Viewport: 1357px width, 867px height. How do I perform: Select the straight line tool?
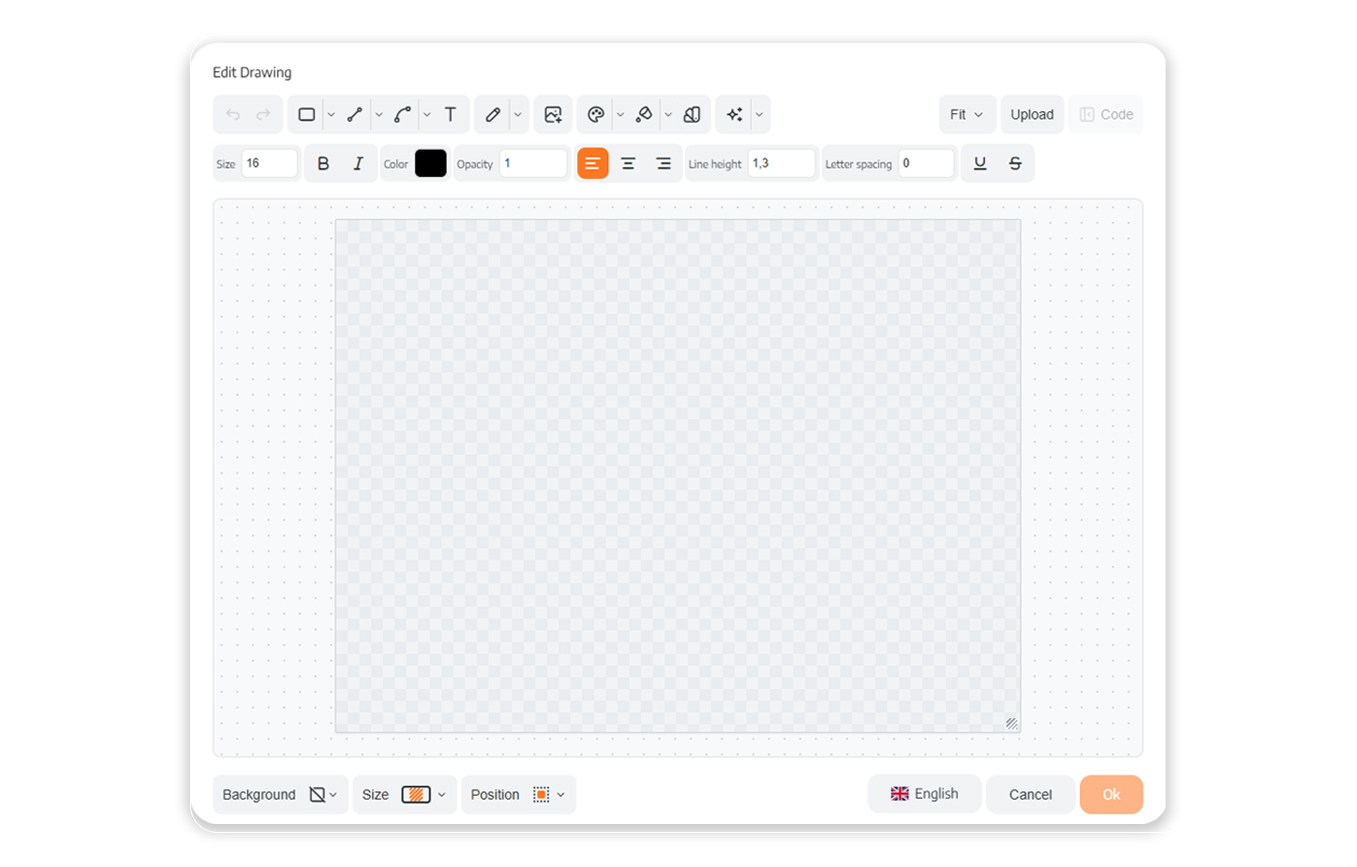click(354, 115)
